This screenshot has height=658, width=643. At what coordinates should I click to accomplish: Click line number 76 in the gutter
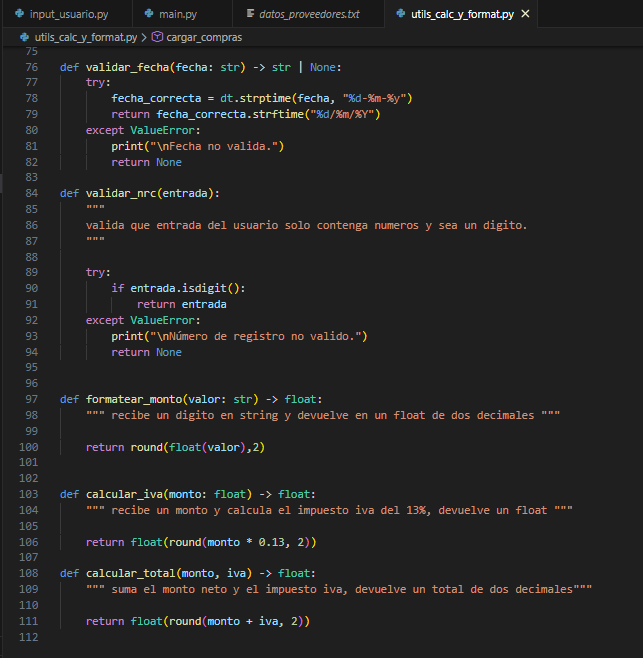point(30,67)
